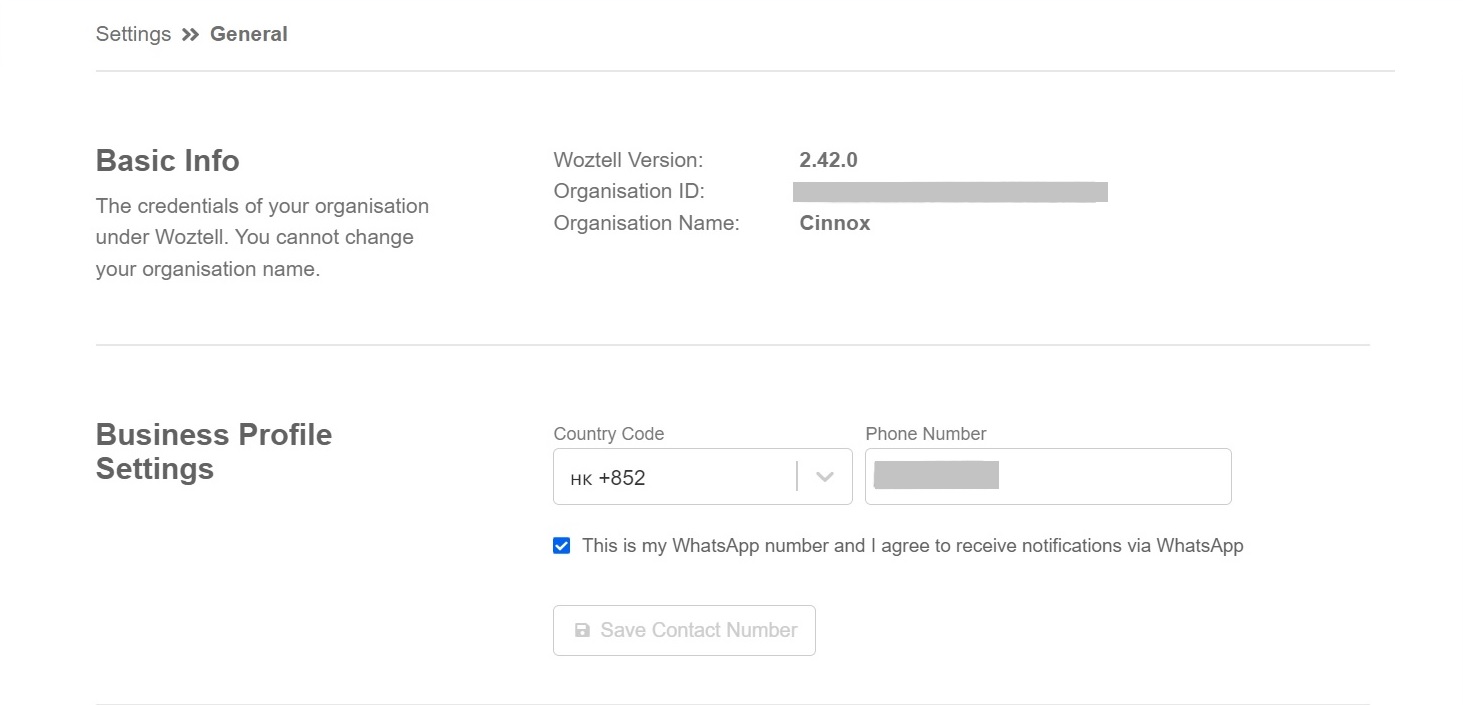This screenshot has width=1463, height=705.
Task: Click the Organisation ID label
Action: pos(630,192)
